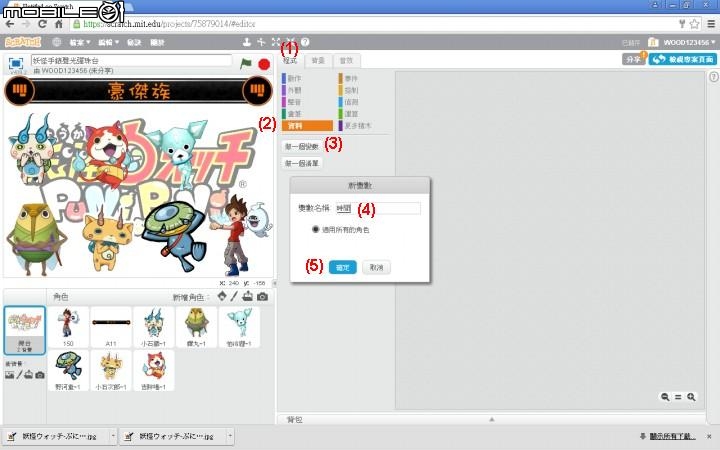Take new sprite photo from camera
This screenshot has width=720, height=450.
[x=263, y=297]
